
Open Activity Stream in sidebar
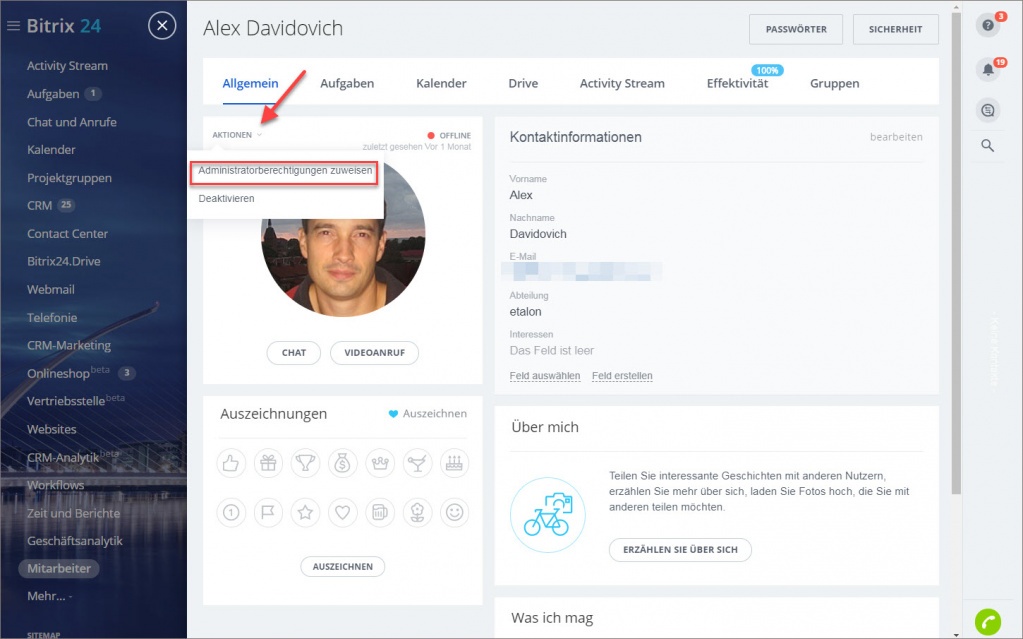[x=67, y=66]
